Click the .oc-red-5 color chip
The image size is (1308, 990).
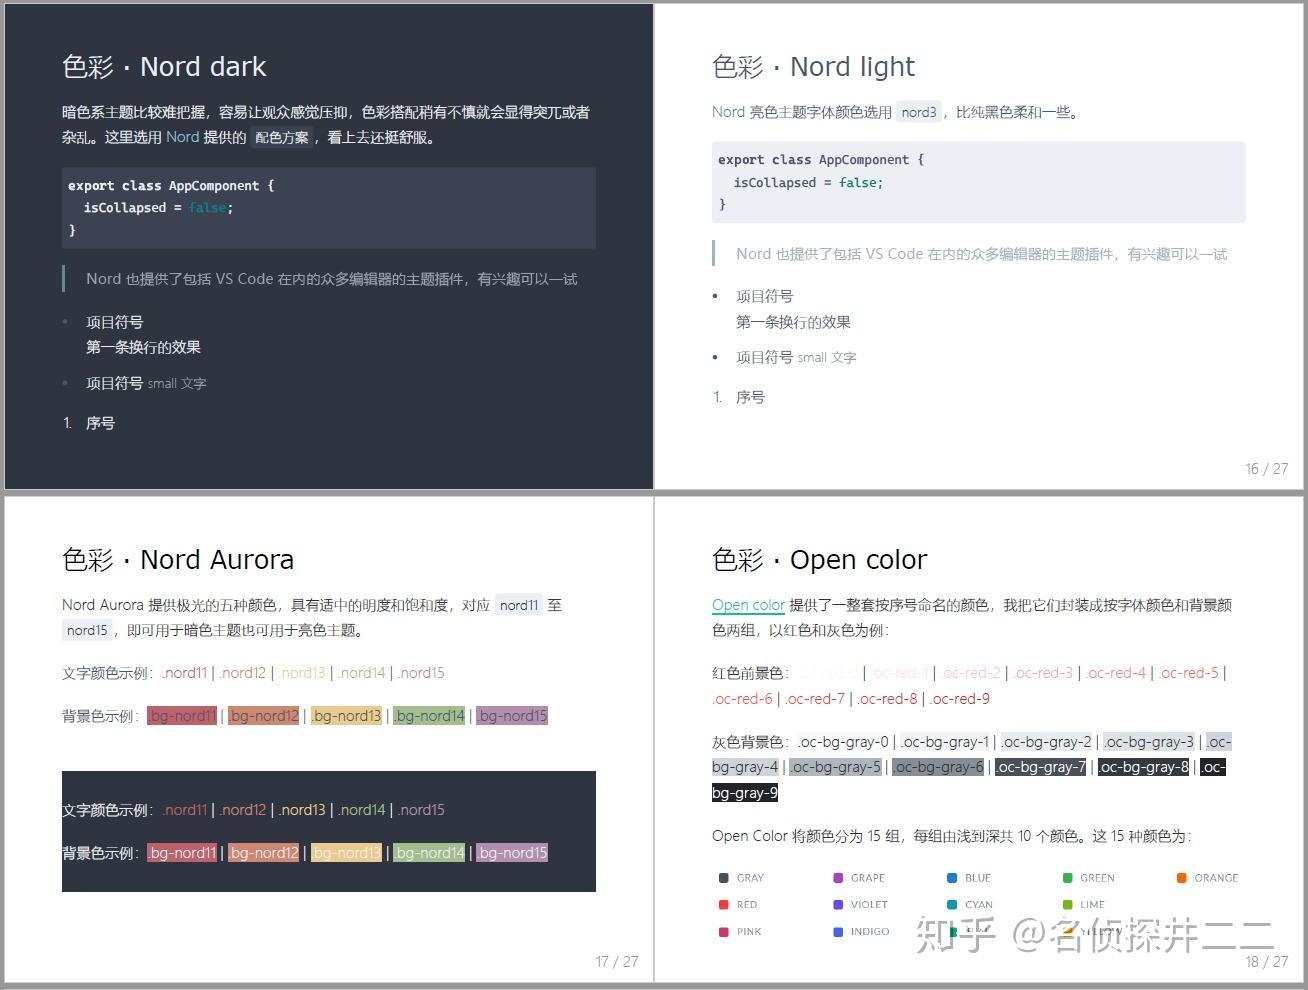pos(1189,672)
